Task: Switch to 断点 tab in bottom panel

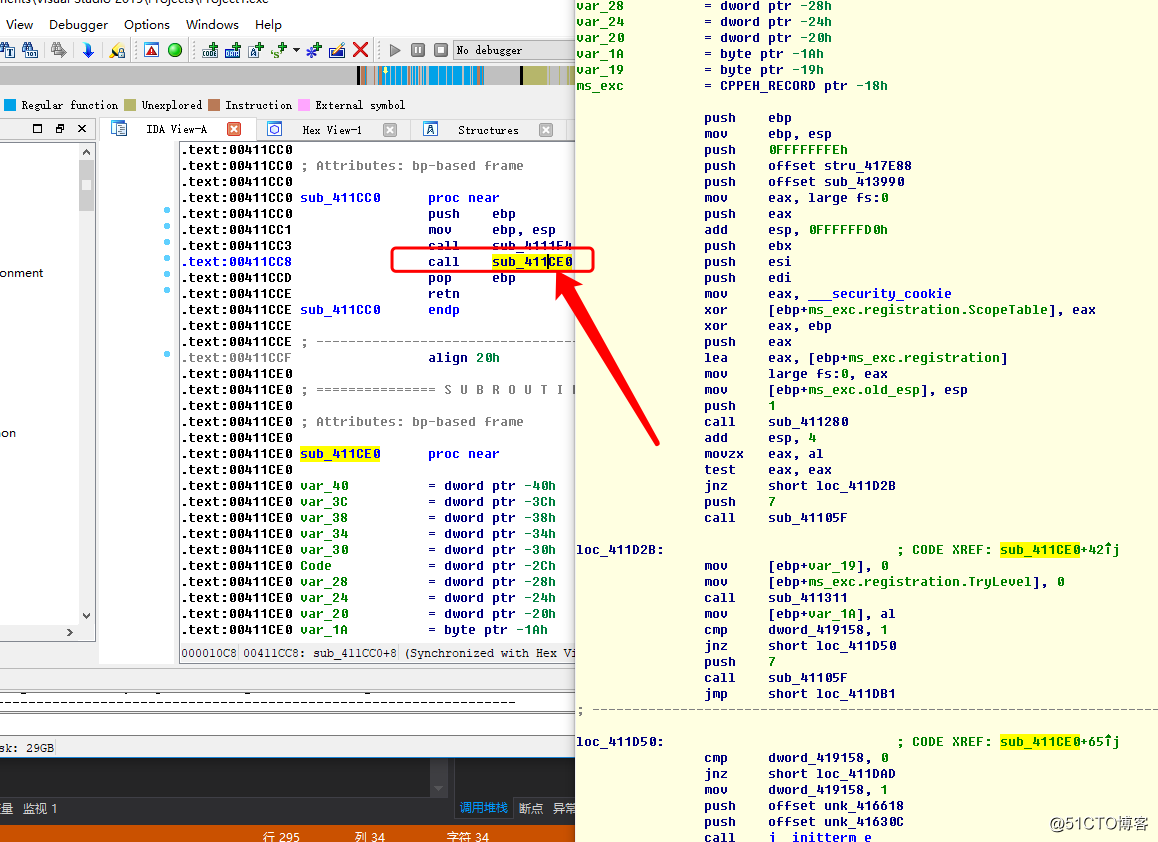Action: pyautogui.click(x=531, y=808)
